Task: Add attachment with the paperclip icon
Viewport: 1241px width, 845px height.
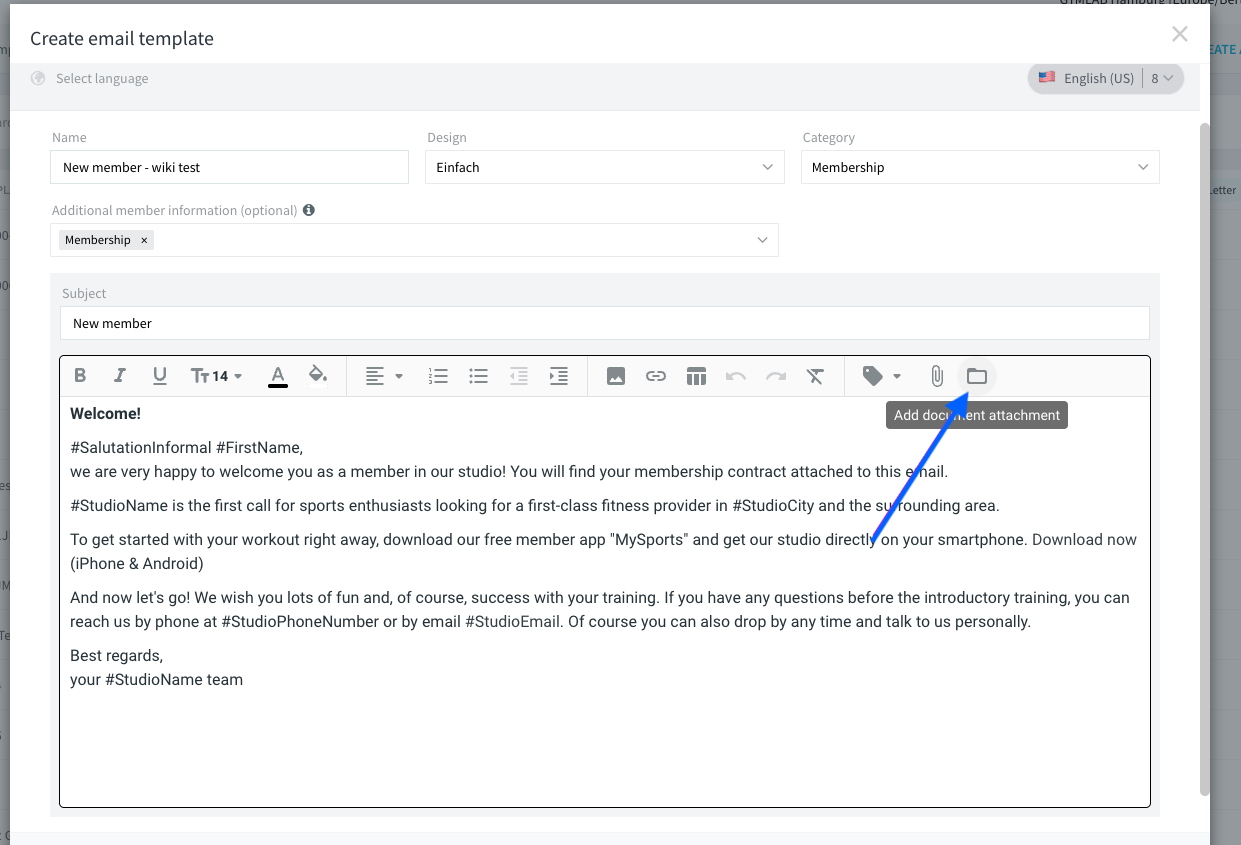Action: point(937,376)
